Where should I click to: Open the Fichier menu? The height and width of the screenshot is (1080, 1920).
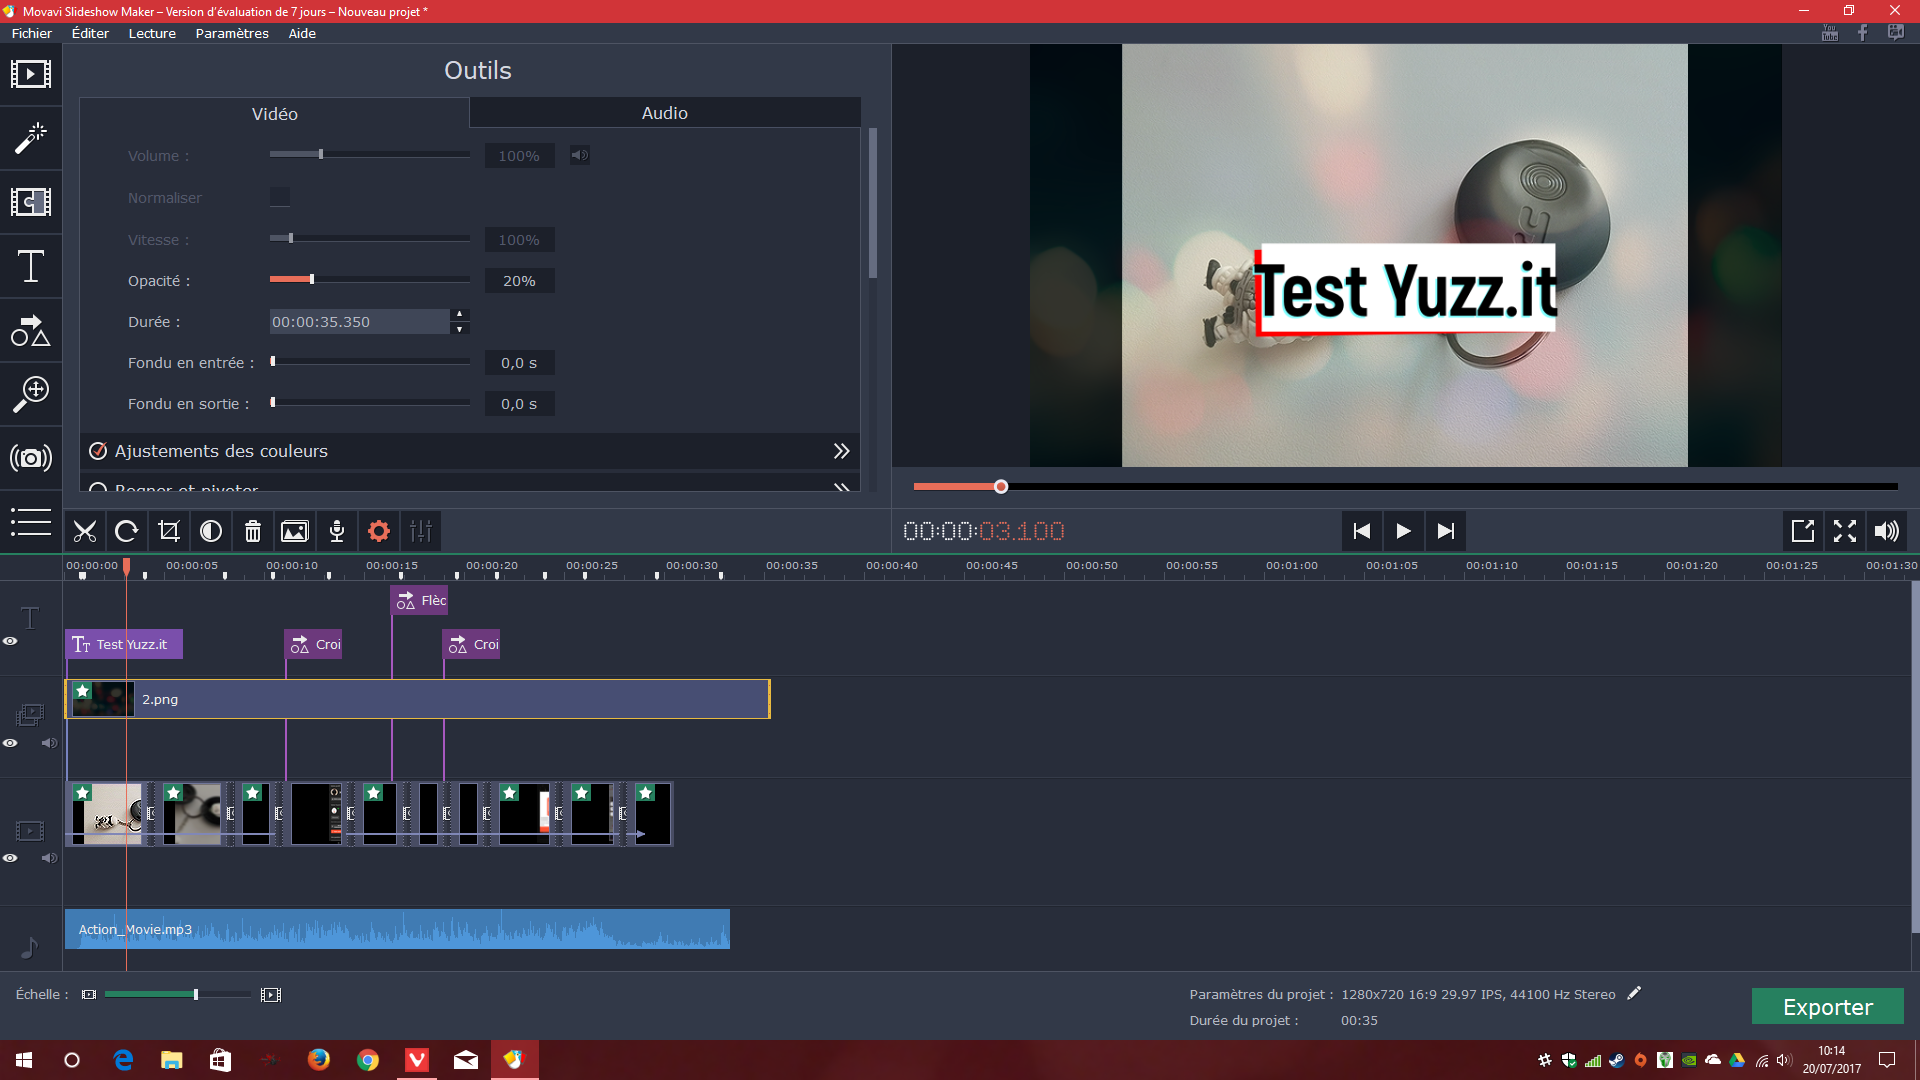pos(32,33)
